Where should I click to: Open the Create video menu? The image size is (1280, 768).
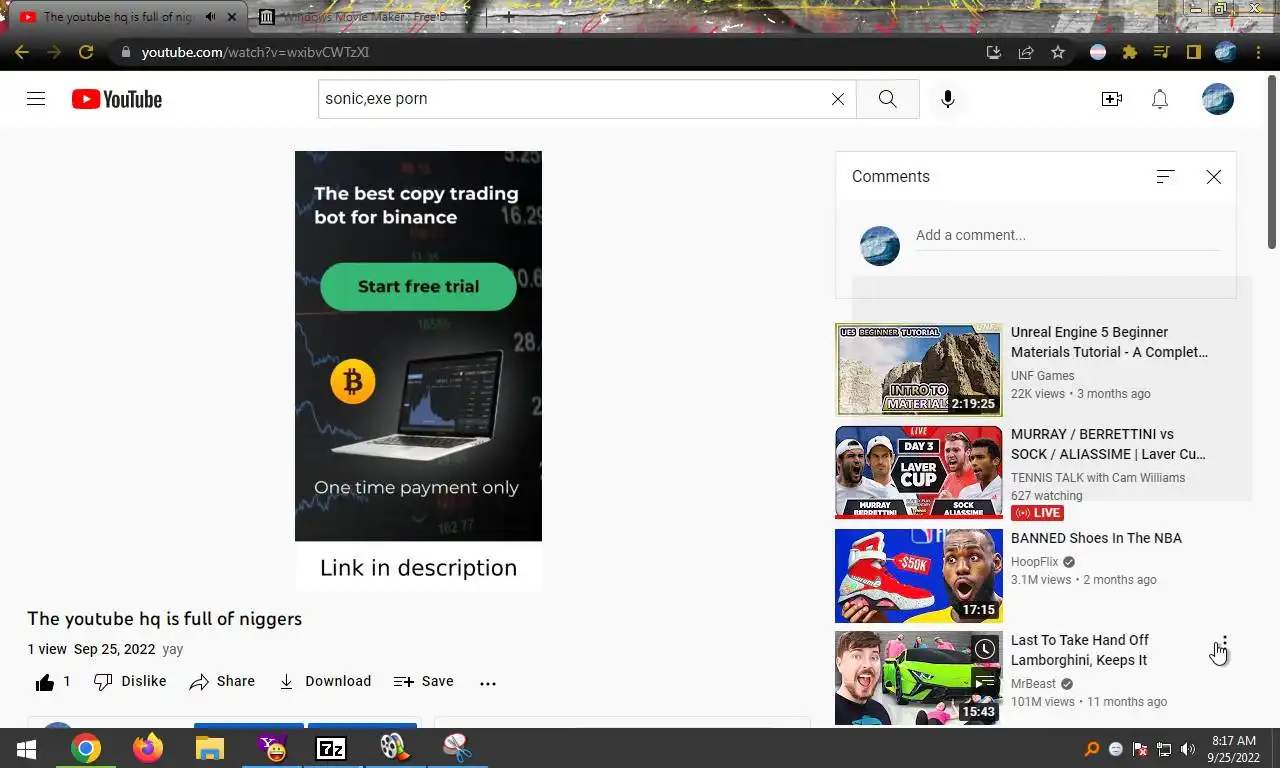(1112, 99)
